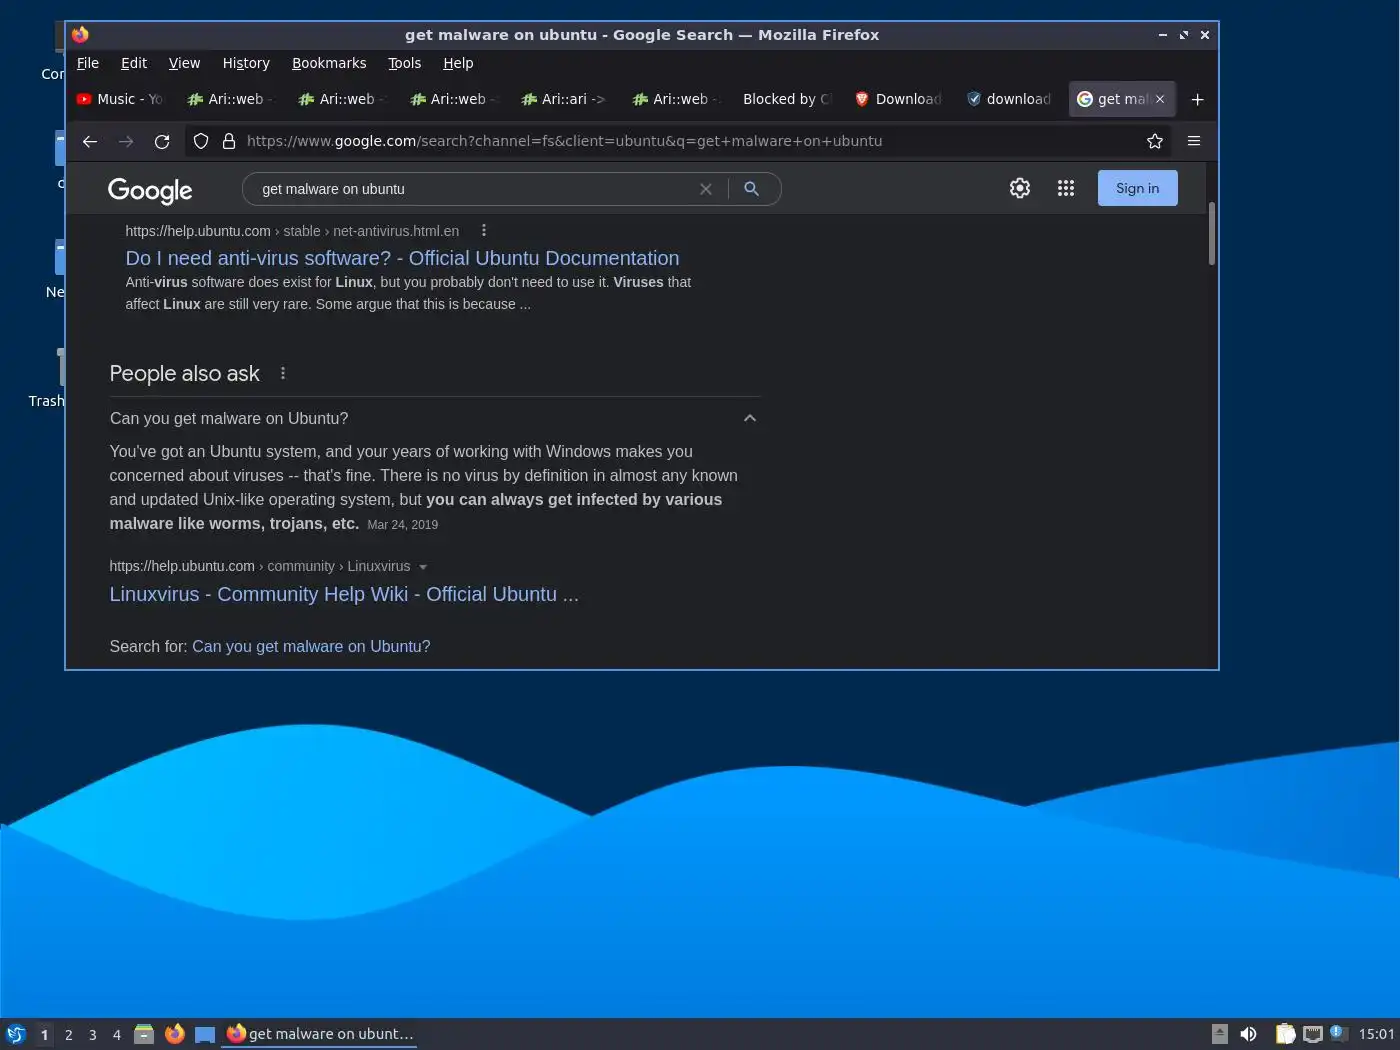Open tracking protection shield in address bar
This screenshot has height=1050, width=1400.
pos(201,141)
